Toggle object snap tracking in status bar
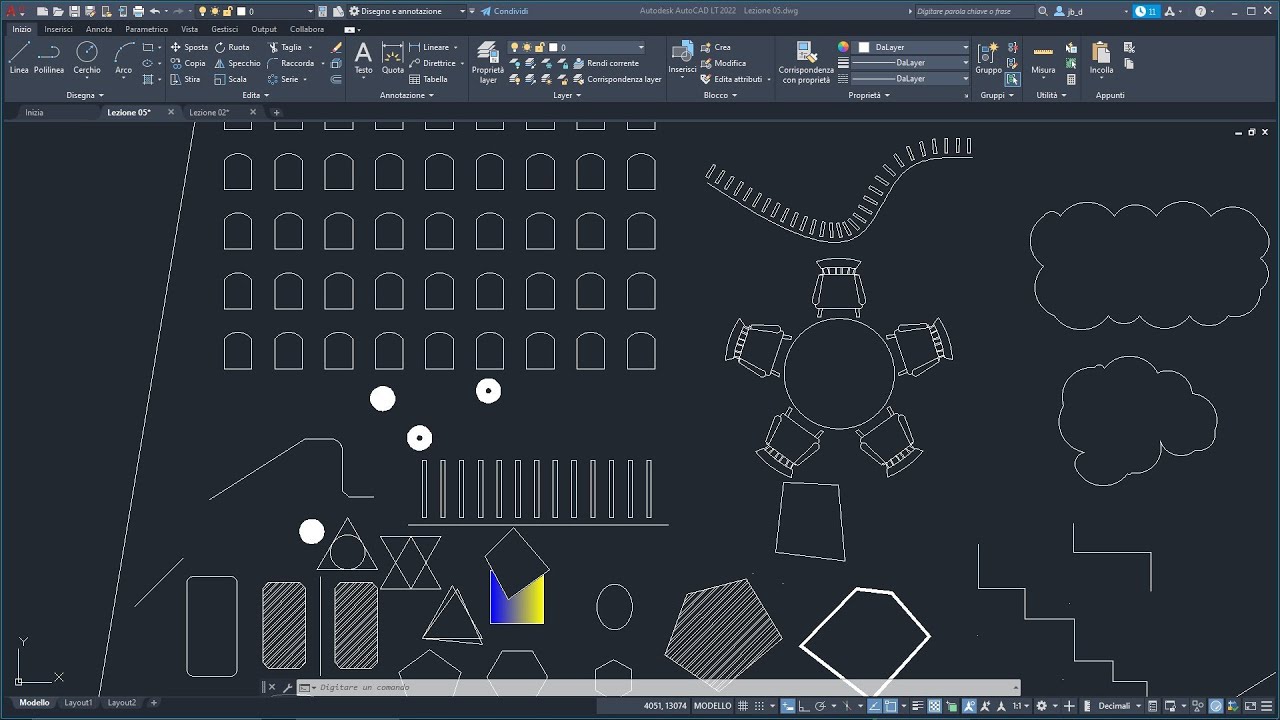 click(874, 706)
